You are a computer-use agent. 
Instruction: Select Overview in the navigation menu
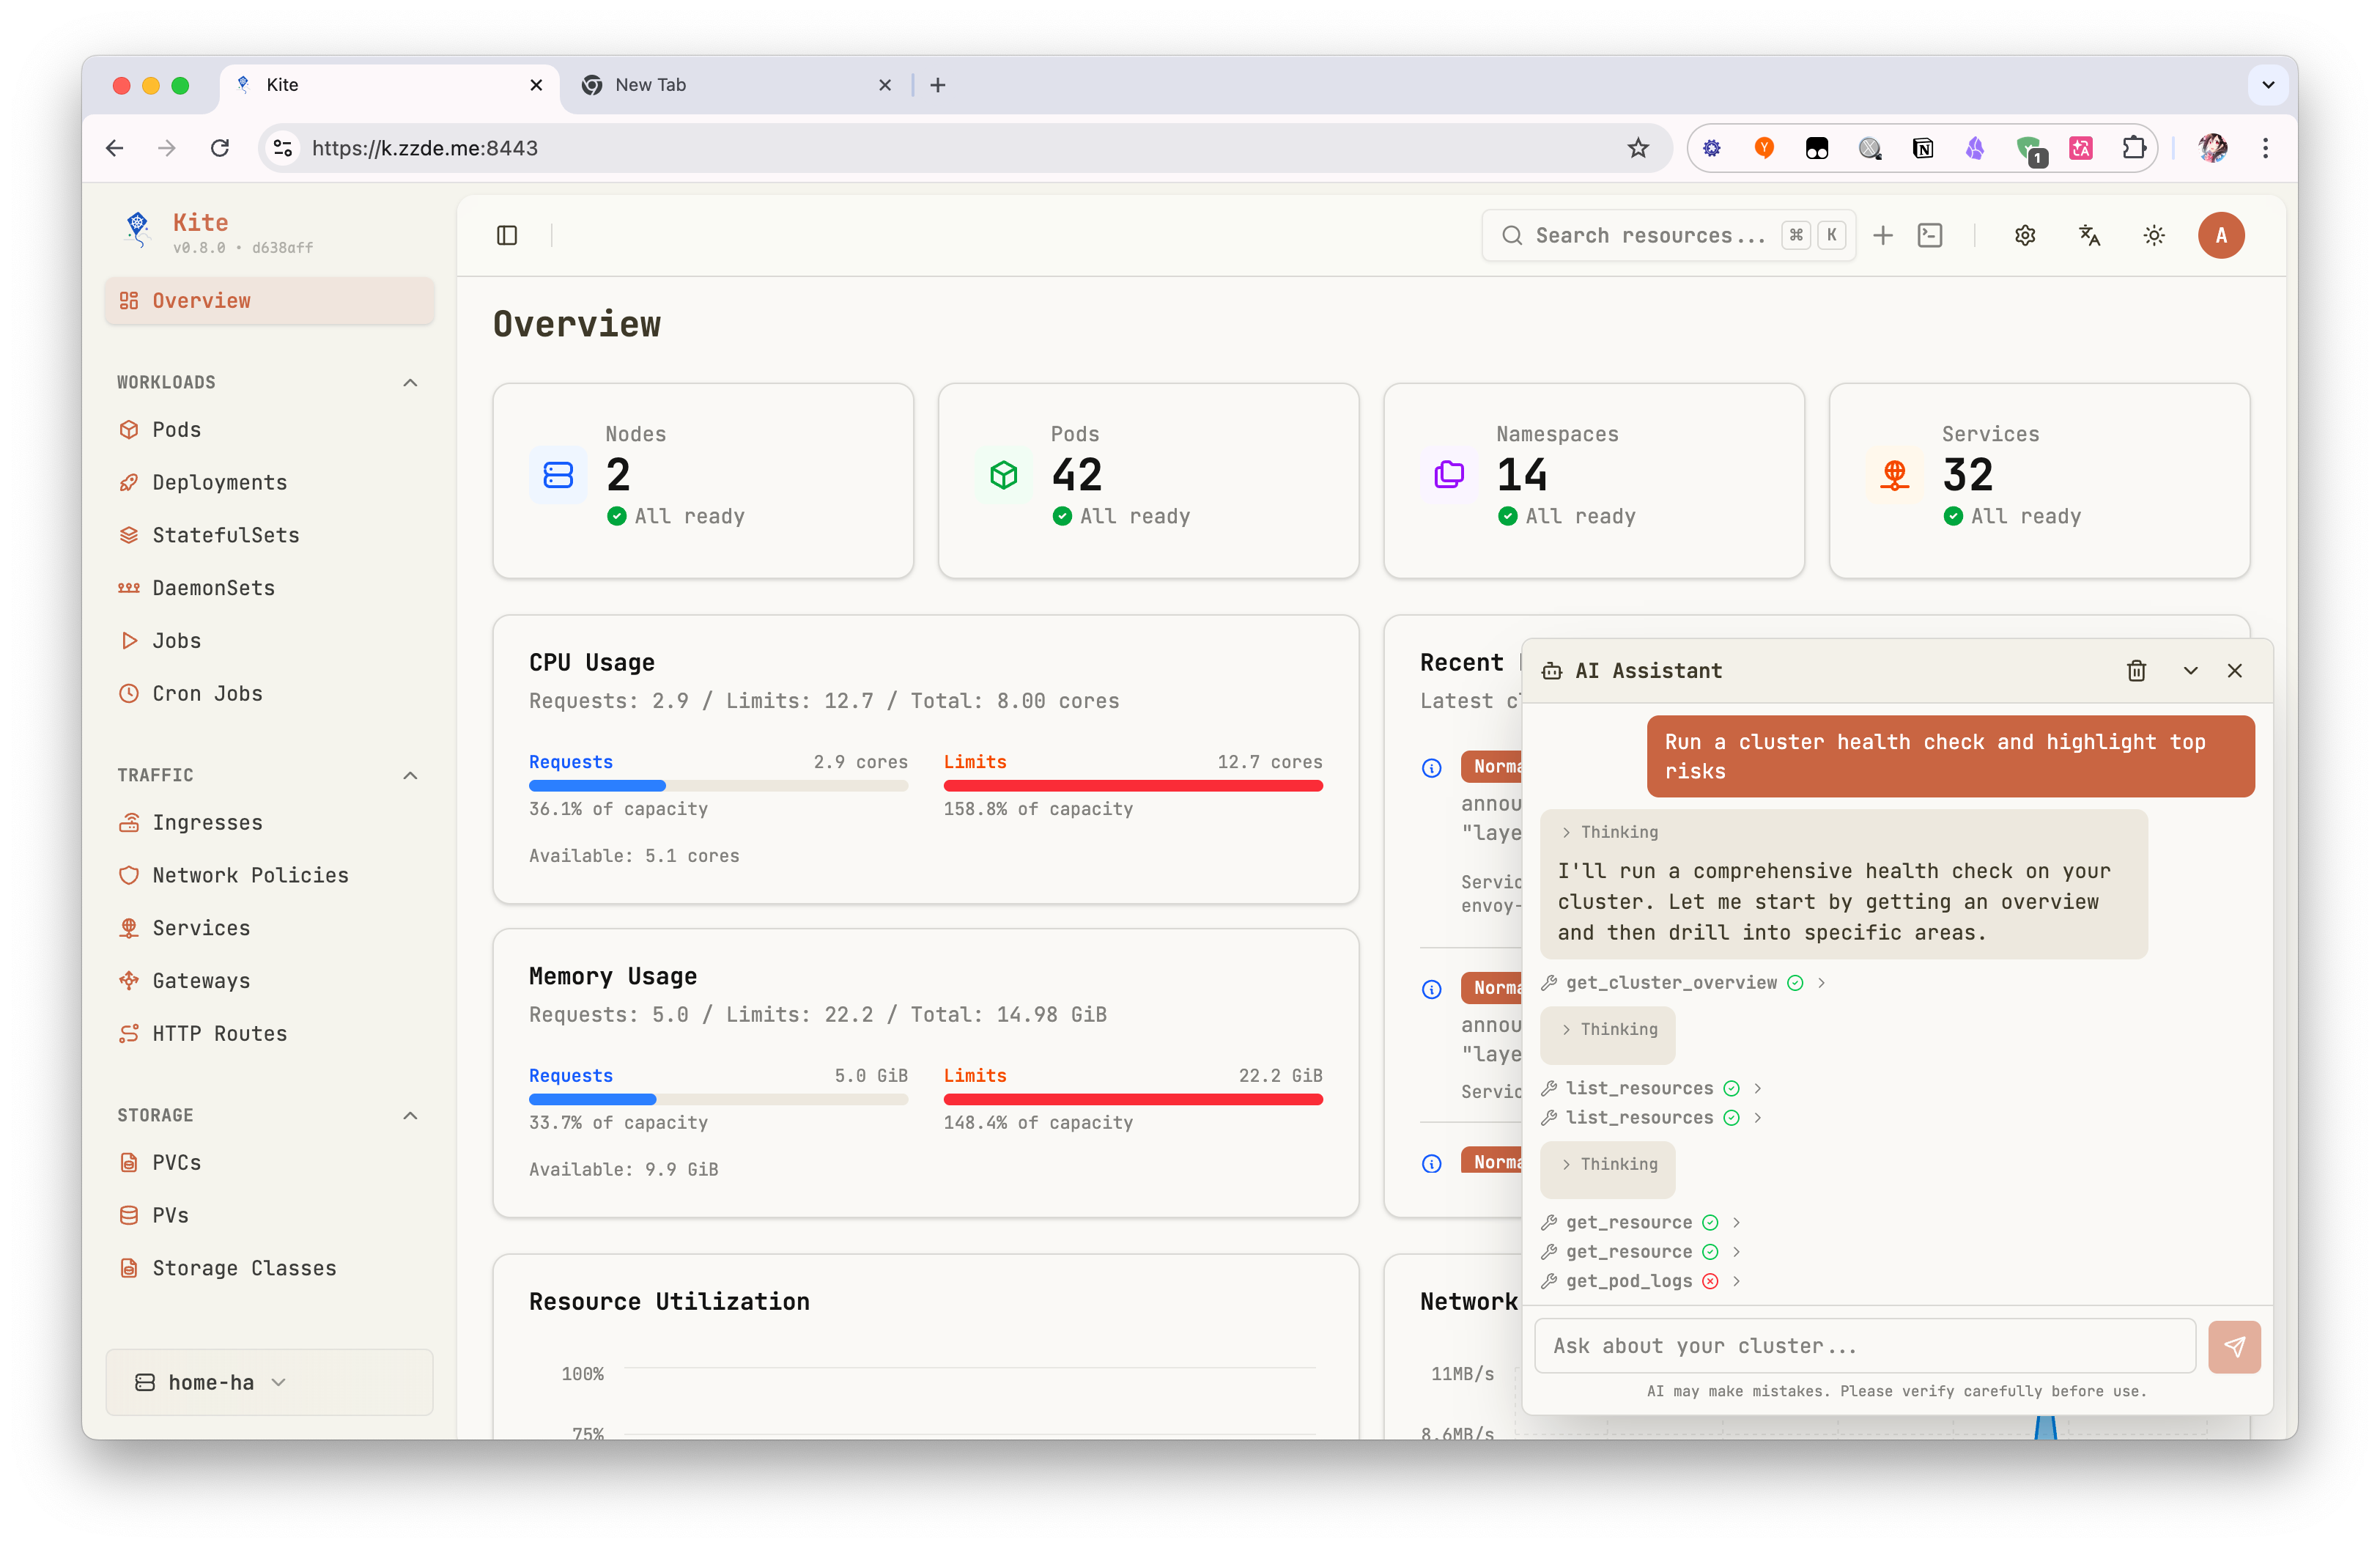(x=200, y=300)
